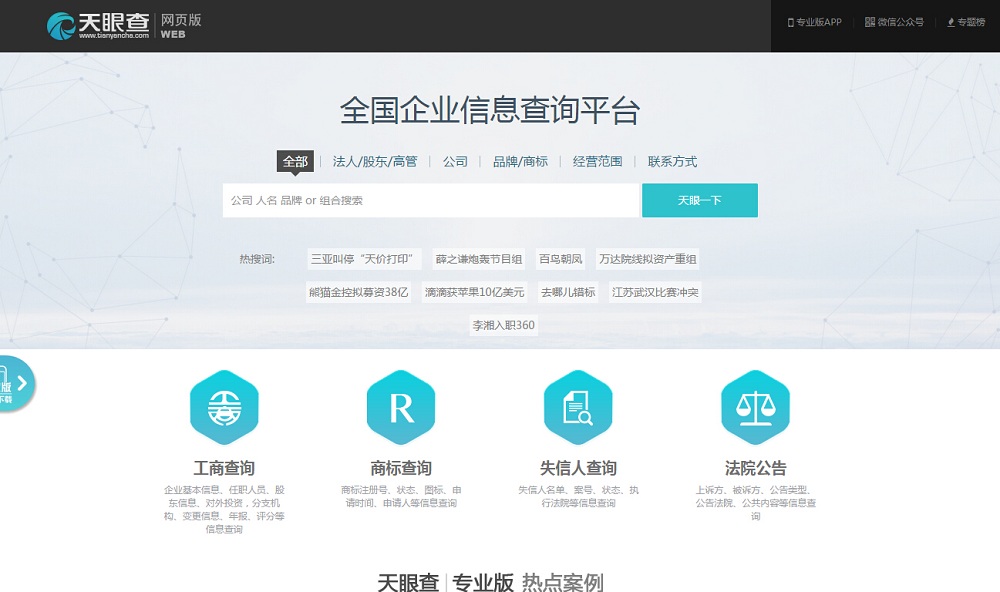Open the 法院公告 heading
Viewport: 1000px width, 592px height.
click(x=755, y=468)
